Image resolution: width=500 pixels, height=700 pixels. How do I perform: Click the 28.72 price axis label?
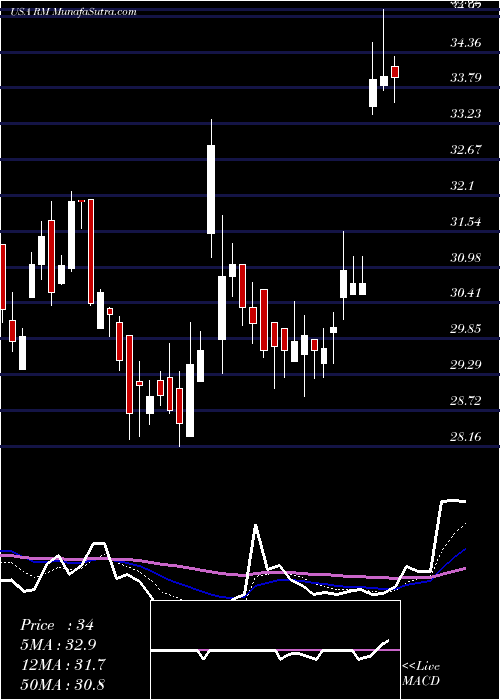pyautogui.click(x=466, y=401)
